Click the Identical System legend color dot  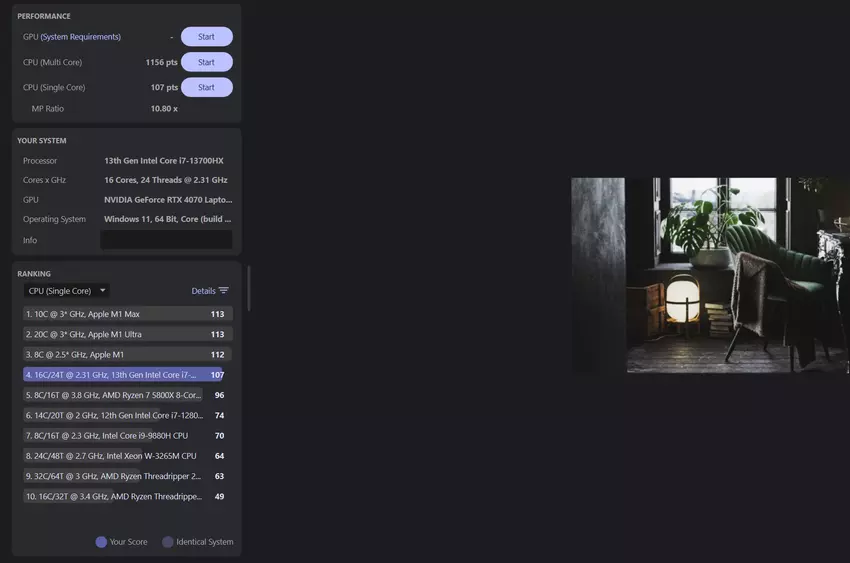(x=168, y=542)
